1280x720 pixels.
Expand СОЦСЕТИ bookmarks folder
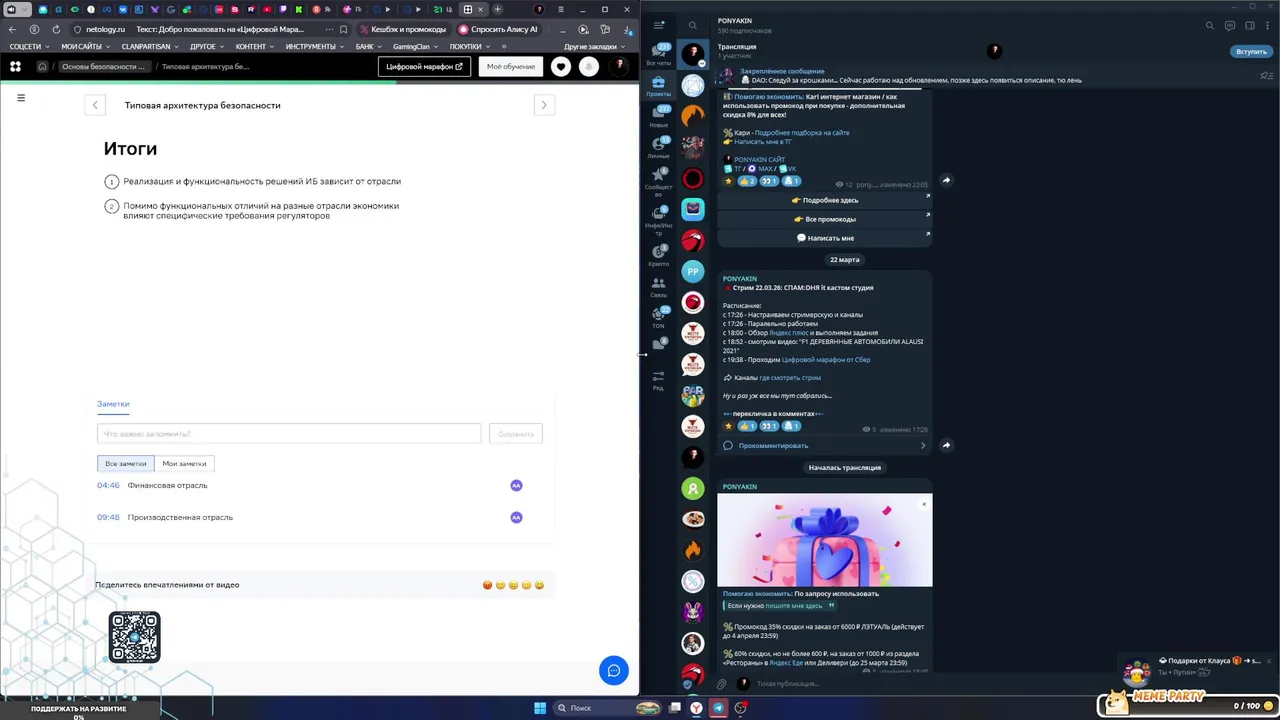point(30,46)
